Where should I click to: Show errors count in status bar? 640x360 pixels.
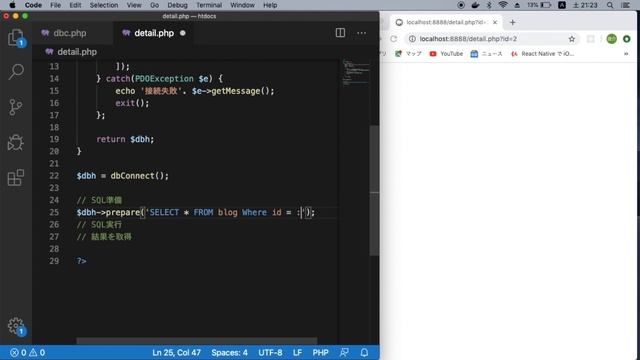[18, 353]
